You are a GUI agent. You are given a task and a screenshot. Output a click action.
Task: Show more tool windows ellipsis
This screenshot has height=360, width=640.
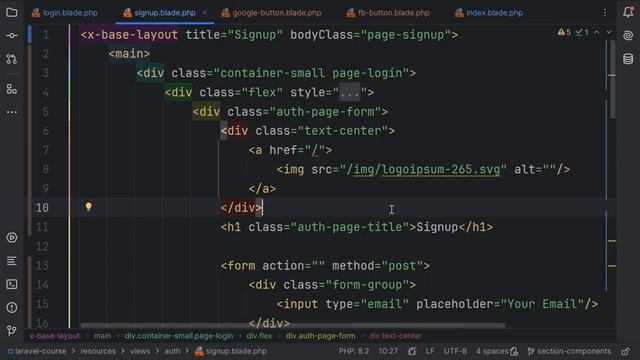click(11, 112)
